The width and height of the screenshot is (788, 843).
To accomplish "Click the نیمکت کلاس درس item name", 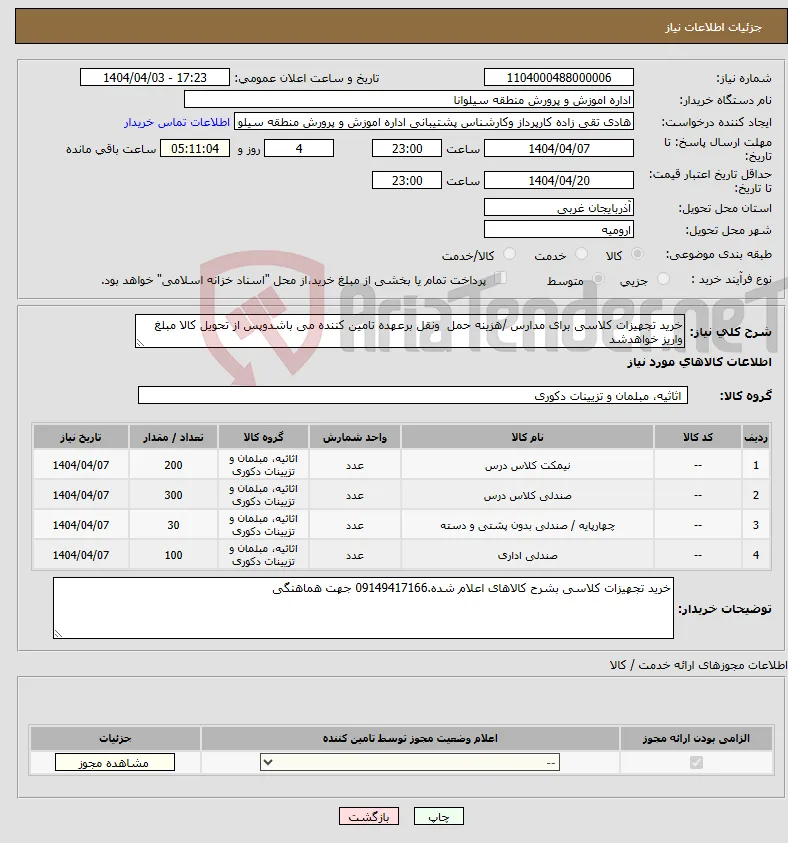I will pyautogui.click(x=527, y=466).
